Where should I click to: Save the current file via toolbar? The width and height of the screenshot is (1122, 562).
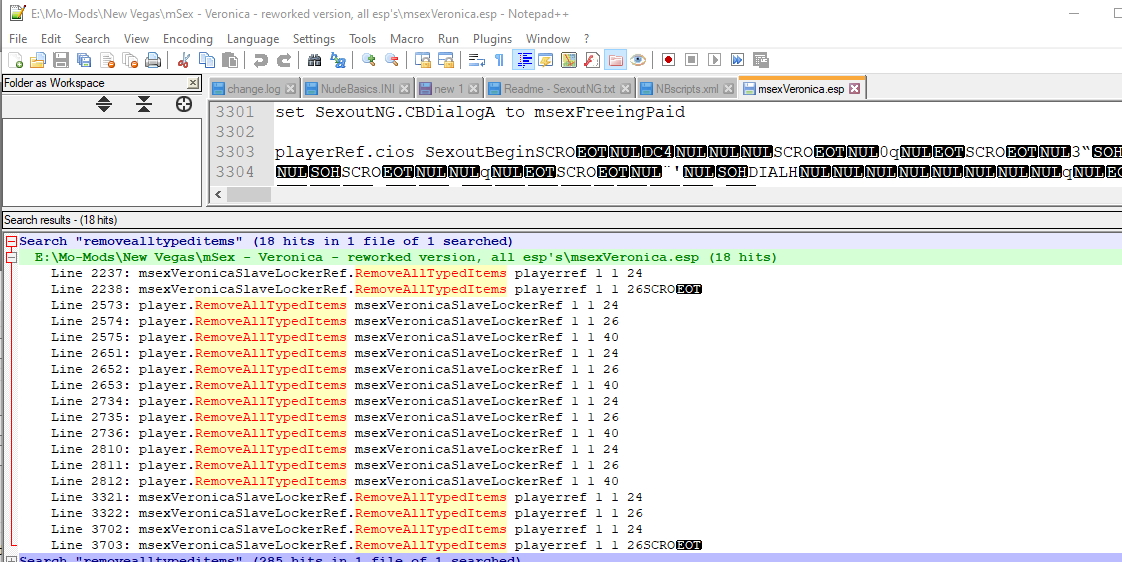tap(62, 60)
